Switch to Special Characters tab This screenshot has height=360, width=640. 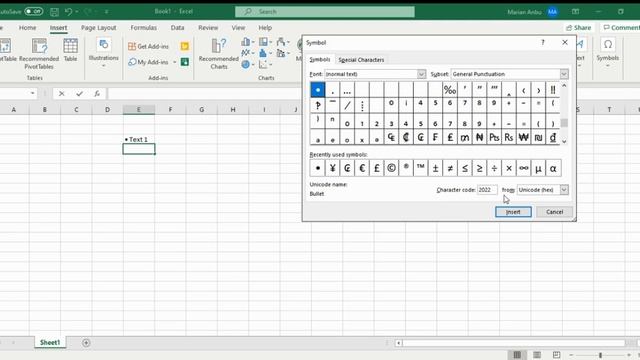[x=361, y=60]
